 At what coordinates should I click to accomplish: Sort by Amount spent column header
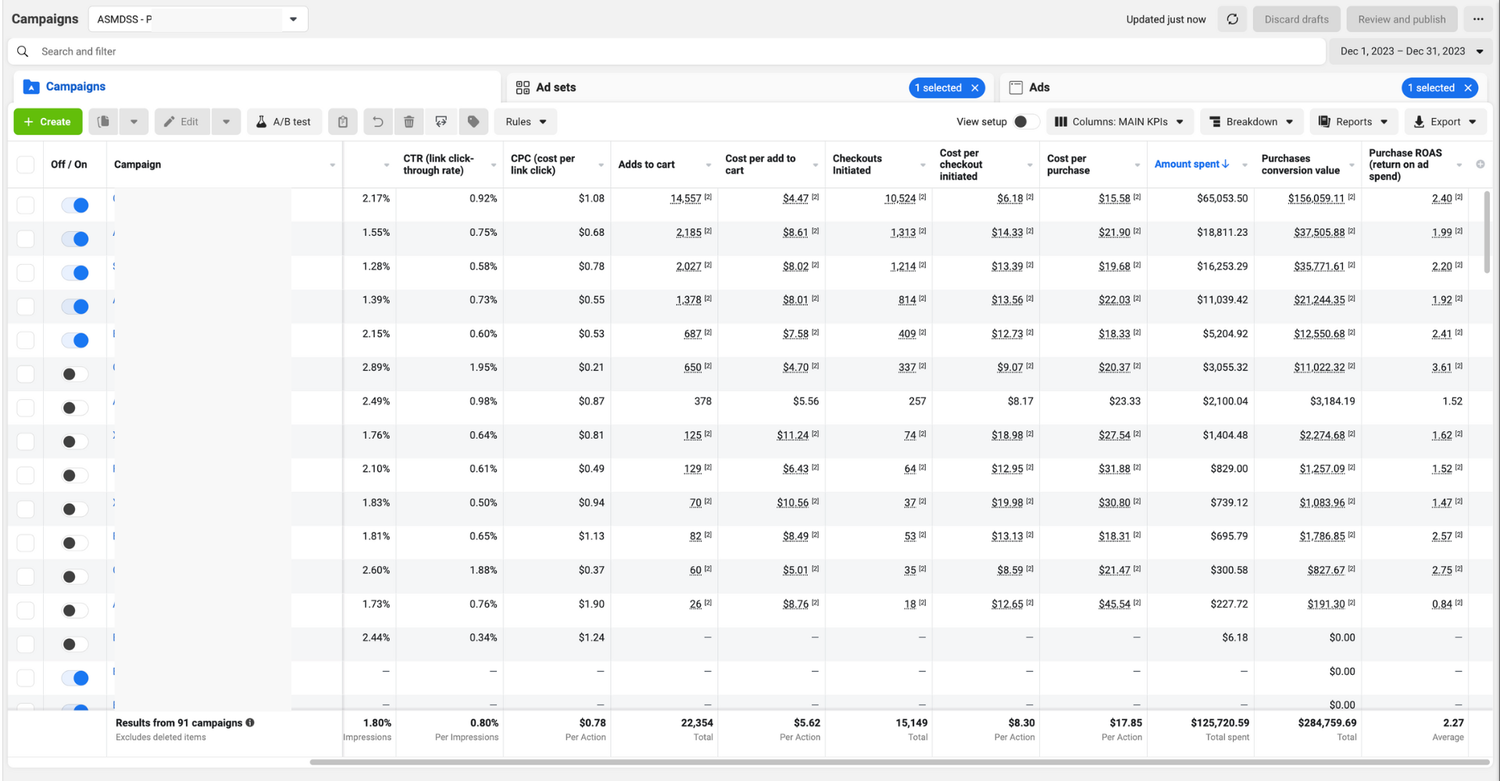1191,164
